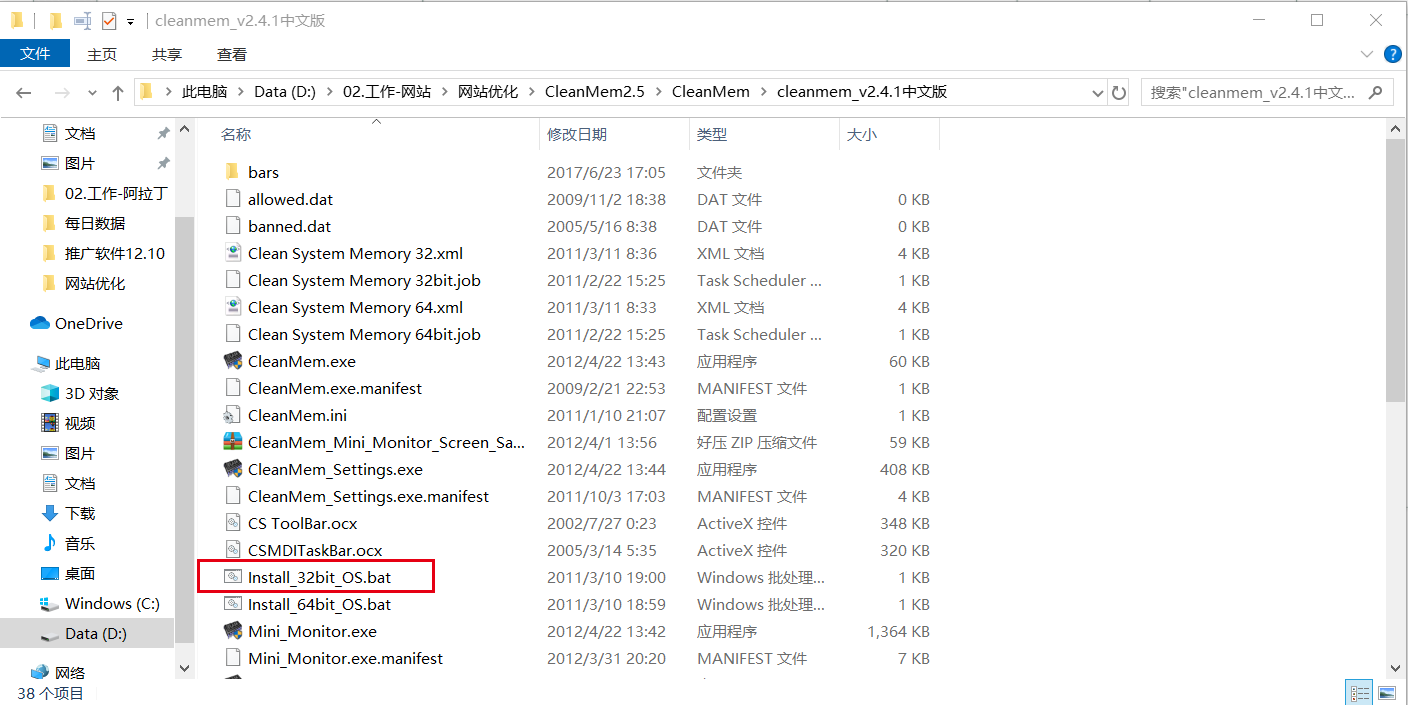Click the search box for cleanmem folder
This screenshot has height=705, width=1408.
(x=1253, y=92)
